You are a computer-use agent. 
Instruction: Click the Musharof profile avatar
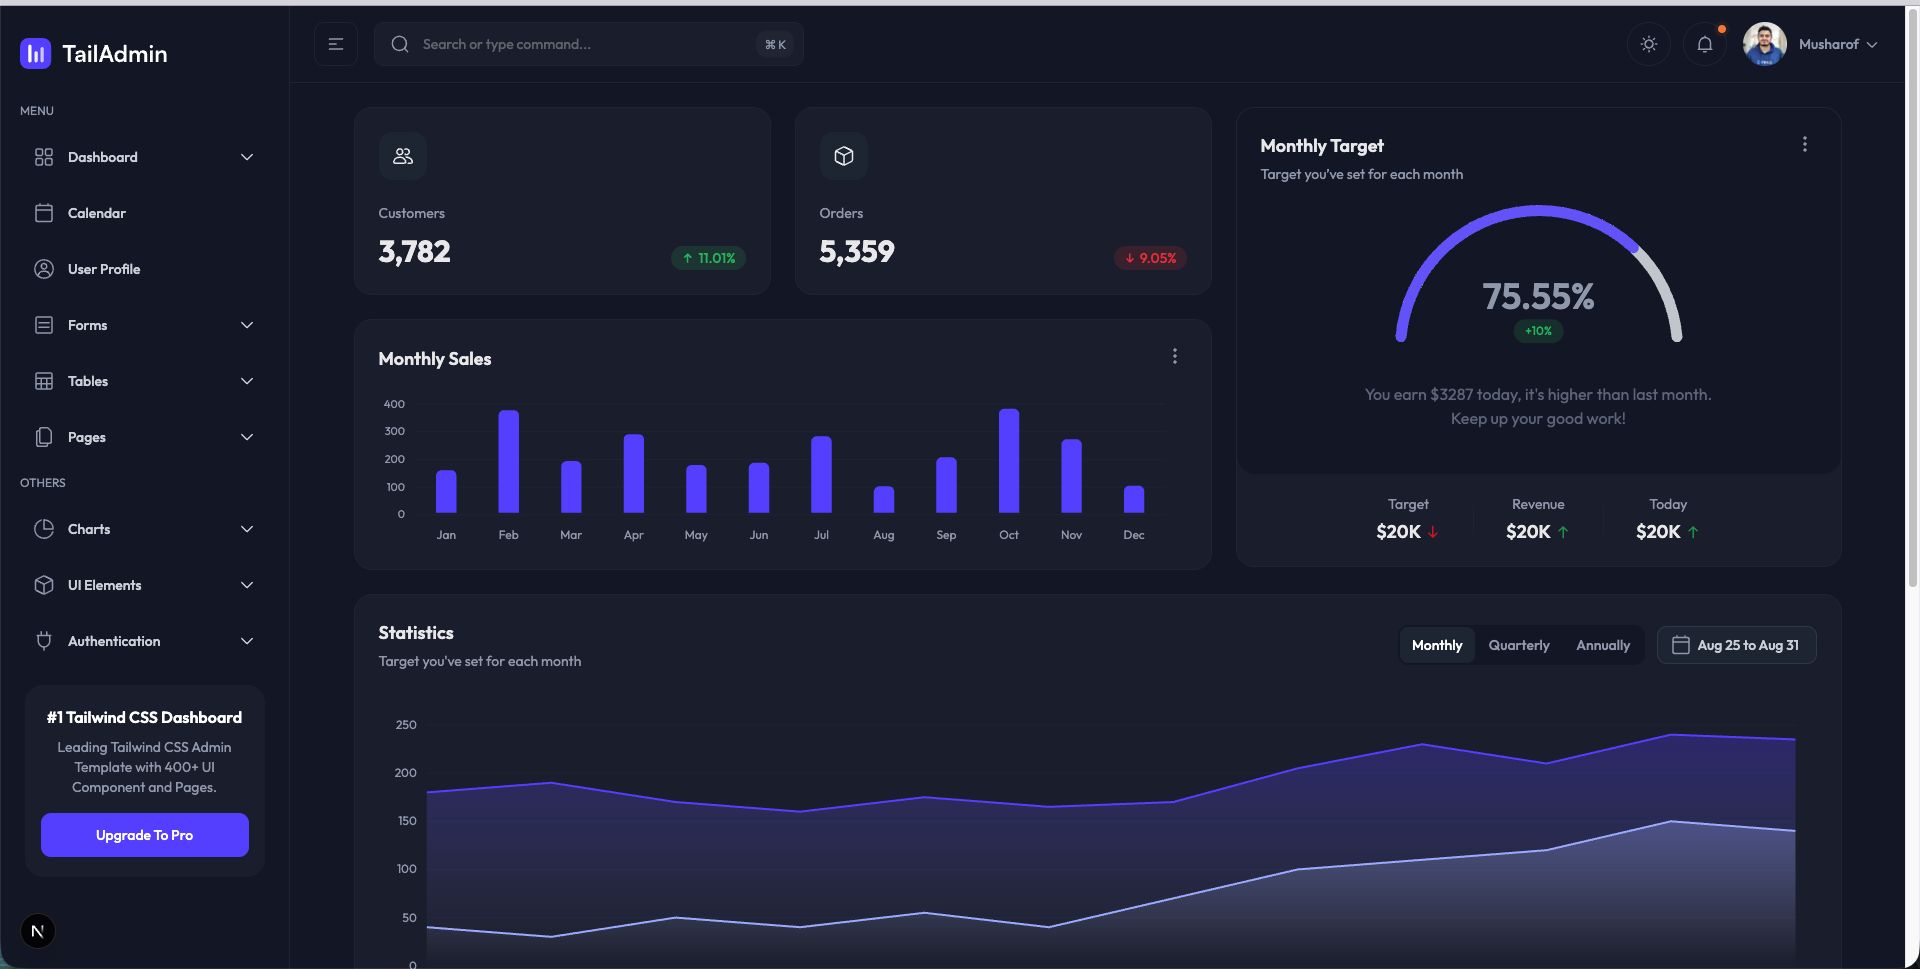(1765, 44)
